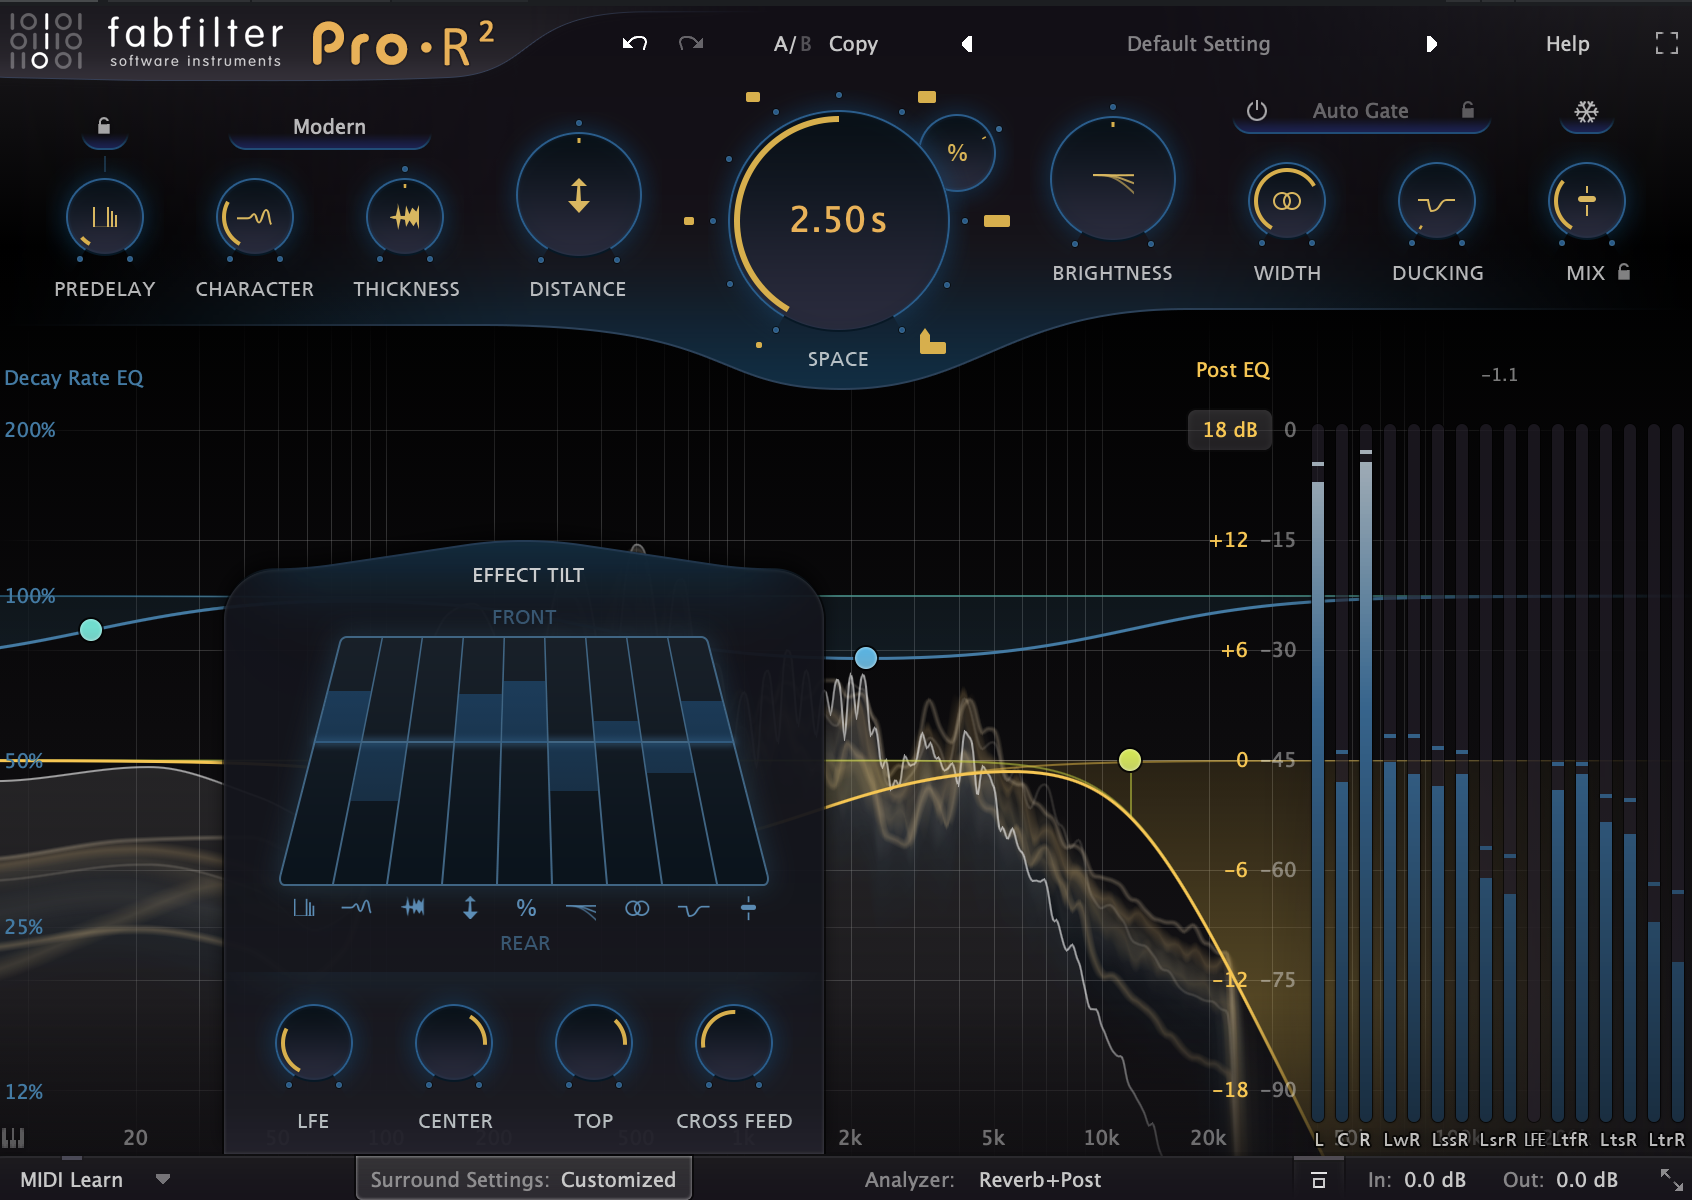The height and width of the screenshot is (1200, 1692).
Task: Select the Post EQ label
Action: click(1233, 370)
